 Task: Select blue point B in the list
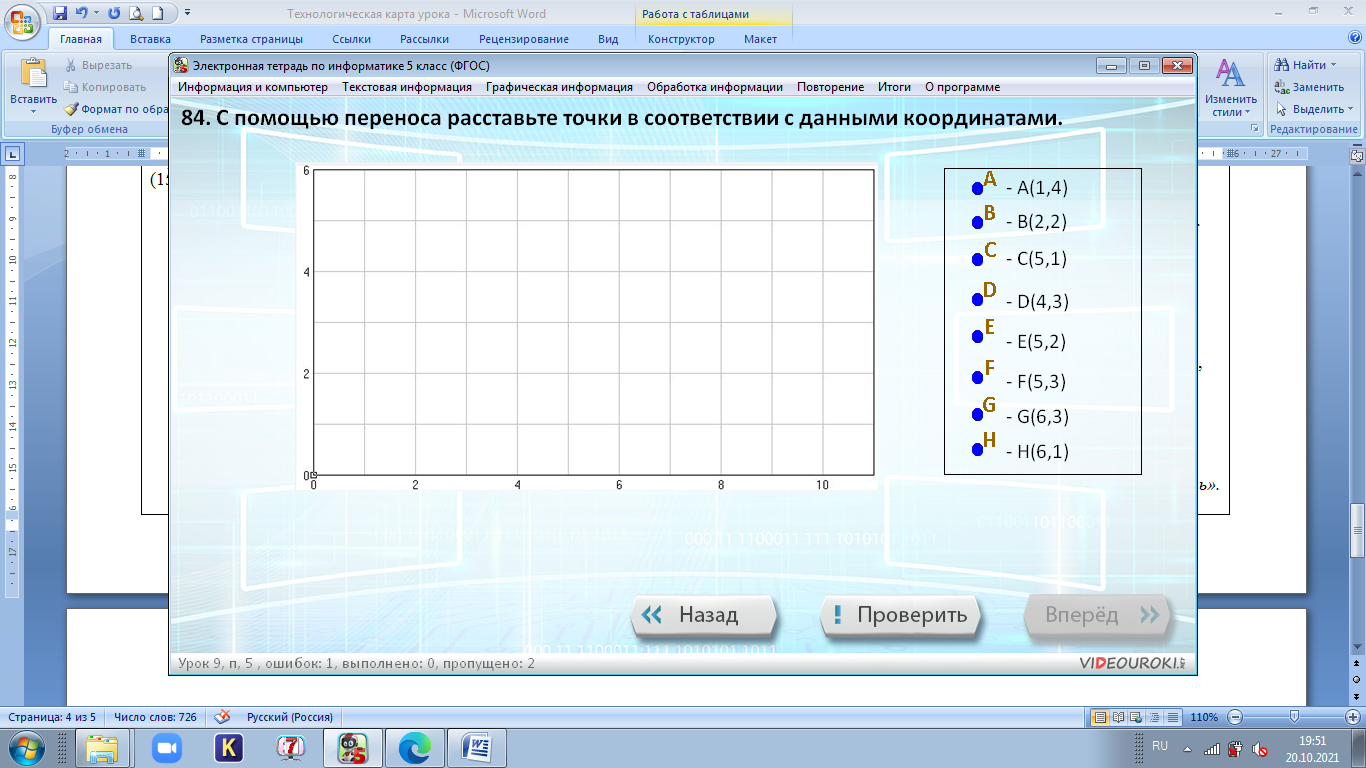coord(978,222)
